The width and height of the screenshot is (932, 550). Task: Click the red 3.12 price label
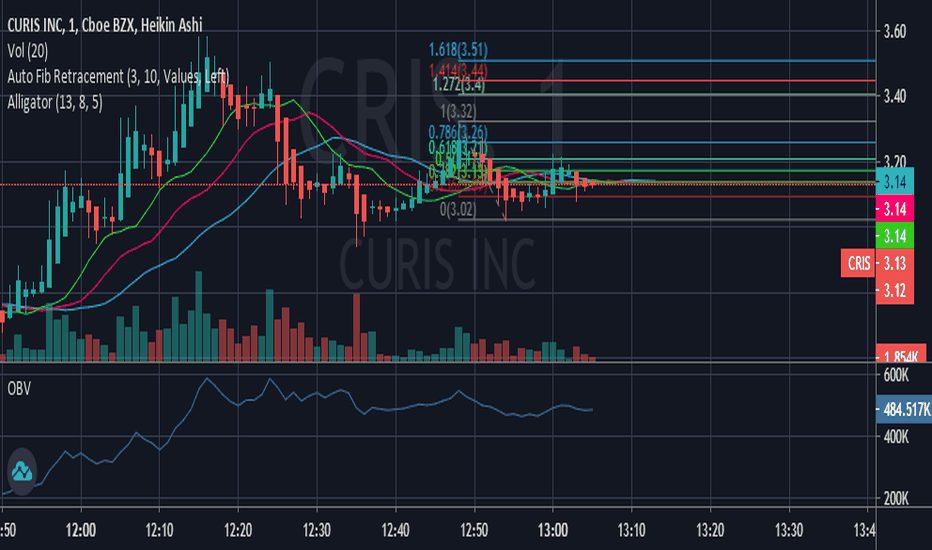pyautogui.click(x=895, y=290)
